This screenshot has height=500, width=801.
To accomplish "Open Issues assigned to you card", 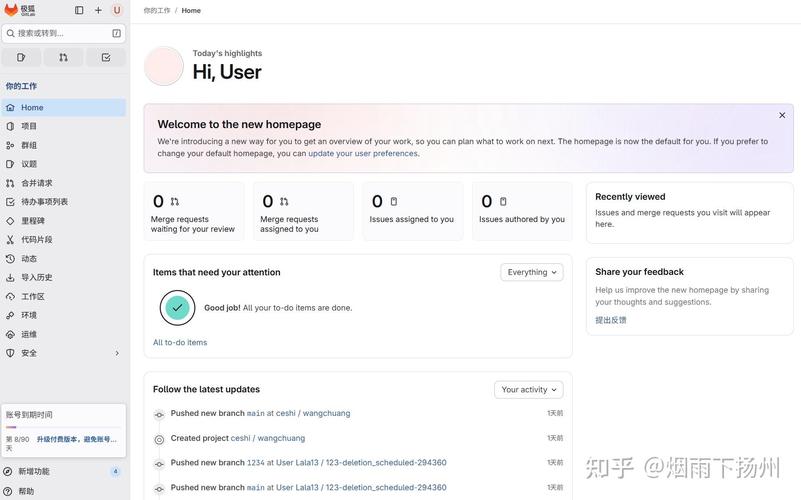I will [413, 211].
